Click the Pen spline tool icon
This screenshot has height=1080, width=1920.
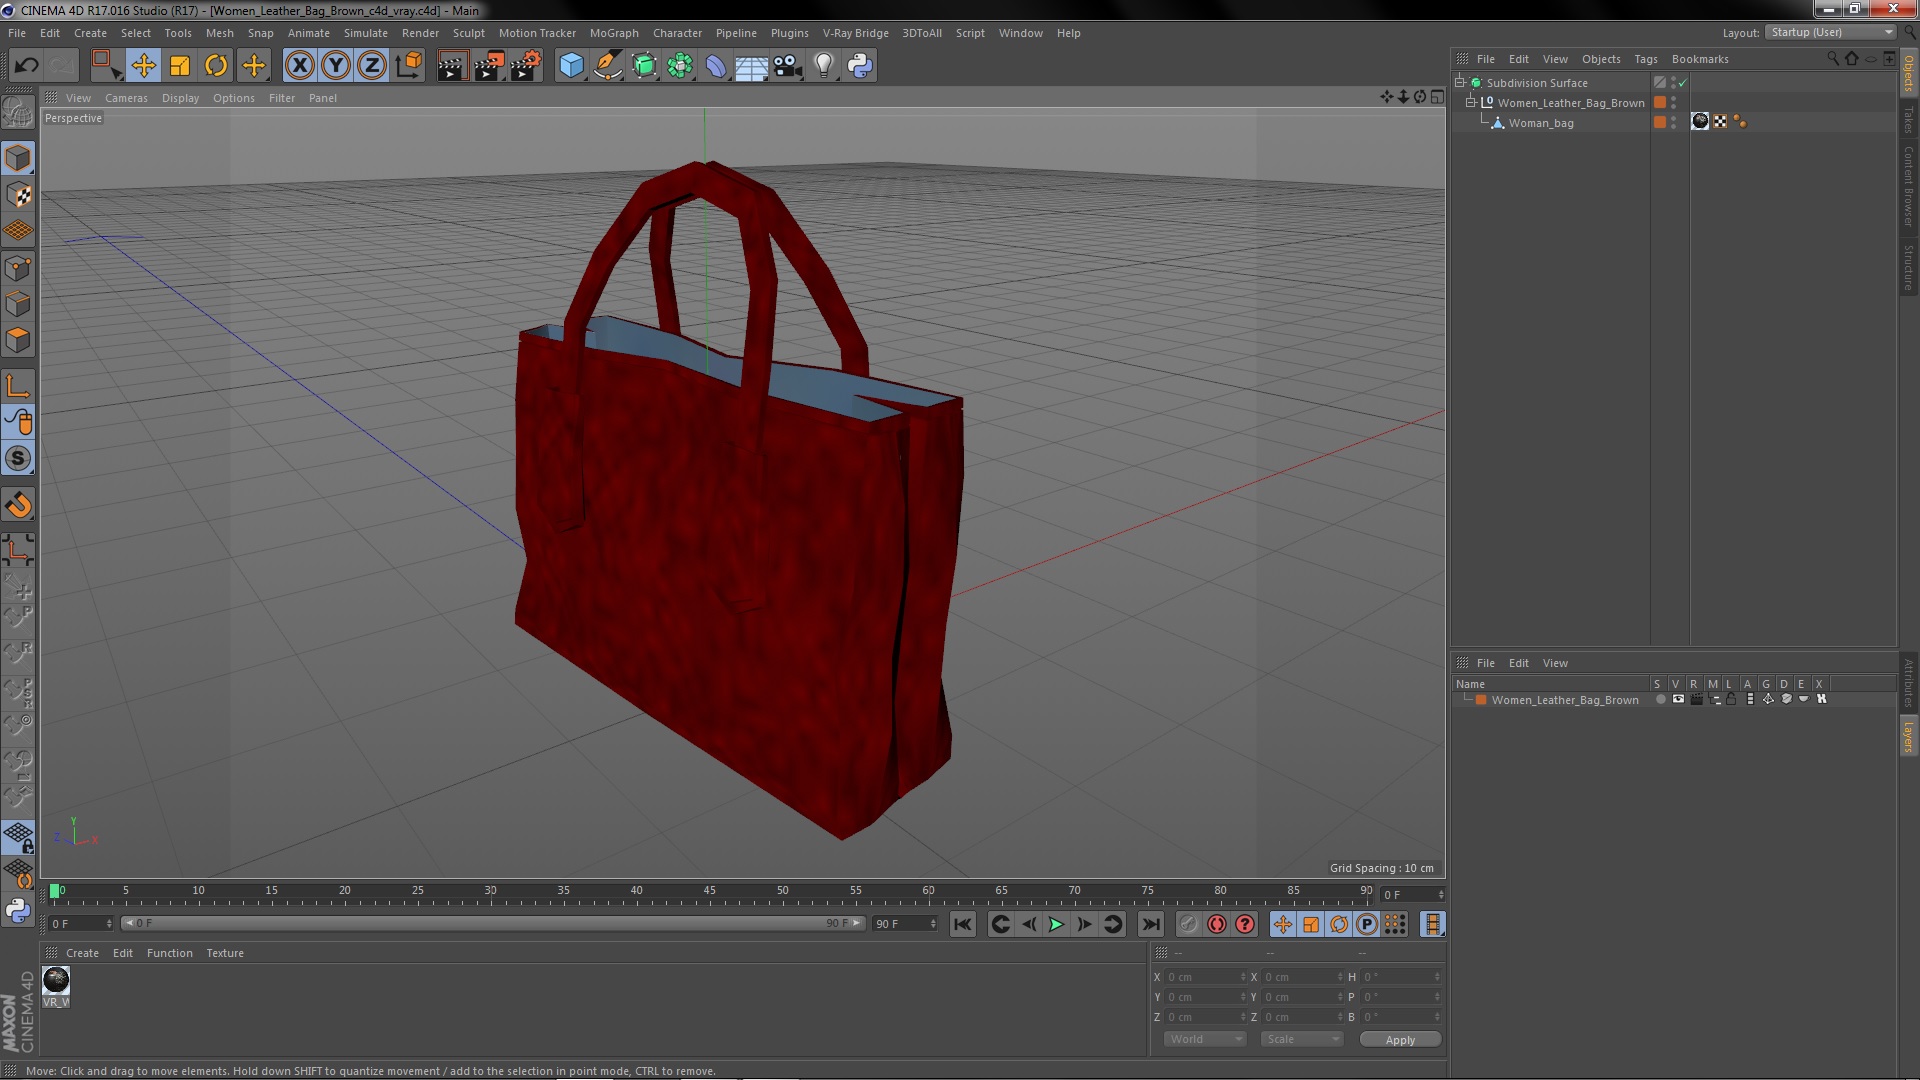tap(607, 66)
